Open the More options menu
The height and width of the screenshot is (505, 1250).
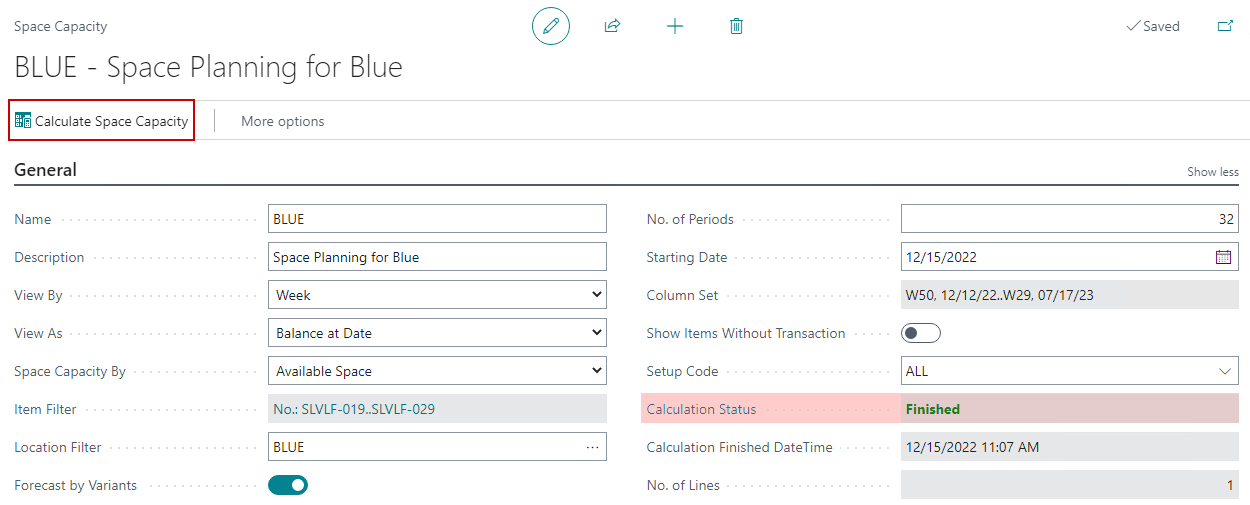282,121
